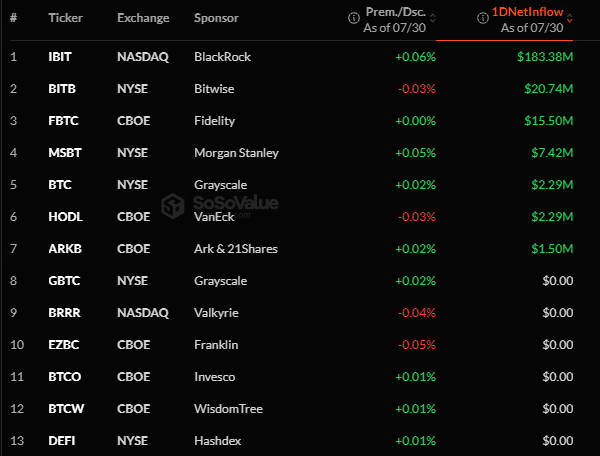Toggle sort arrows beside Prem./Dsc.
The height and width of the screenshot is (456, 600).
coord(433,18)
